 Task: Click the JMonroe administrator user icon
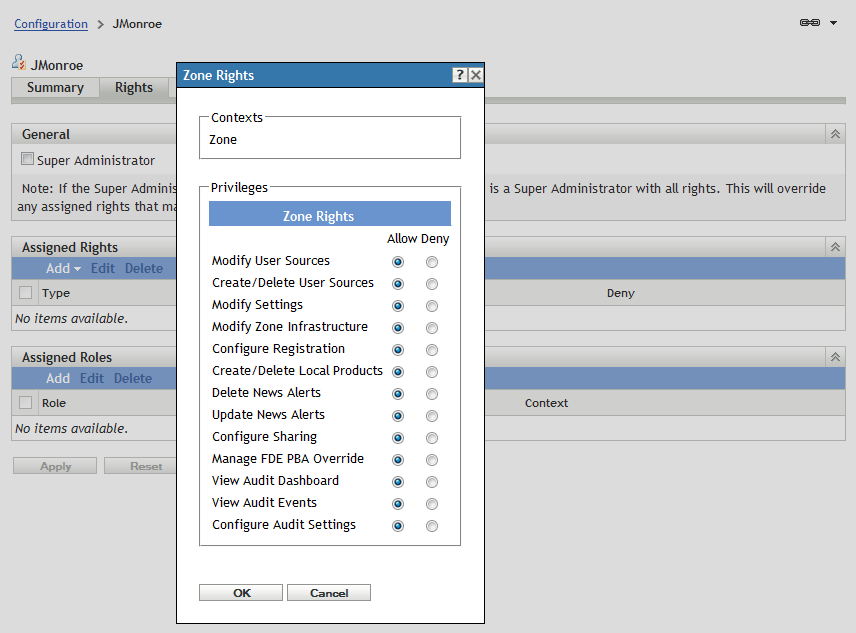[x=19, y=62]
